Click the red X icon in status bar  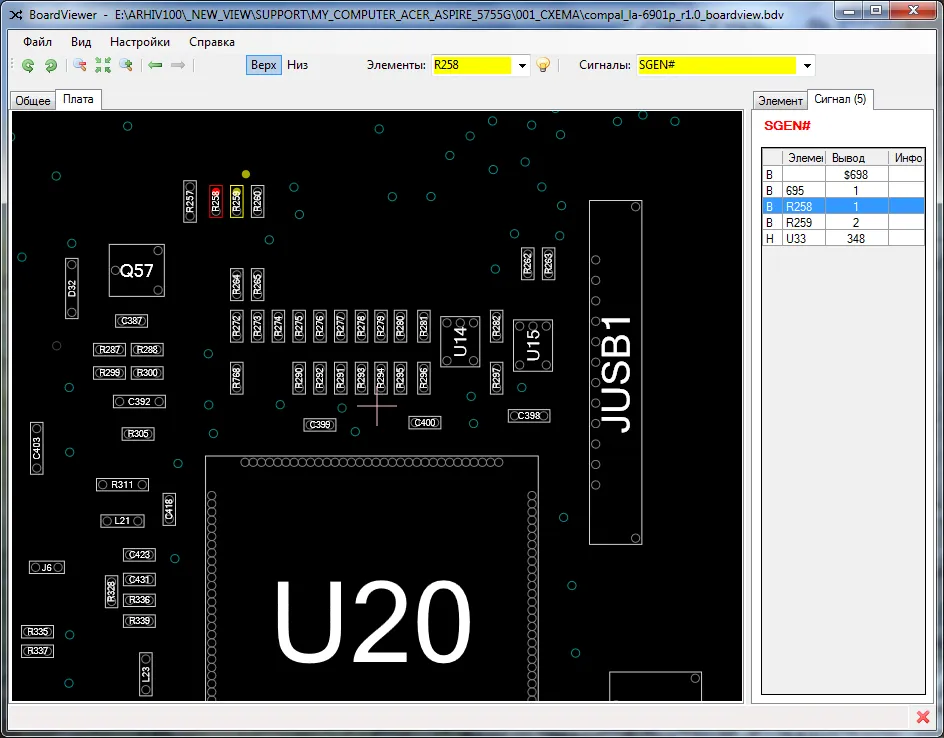tap(922, 717)
